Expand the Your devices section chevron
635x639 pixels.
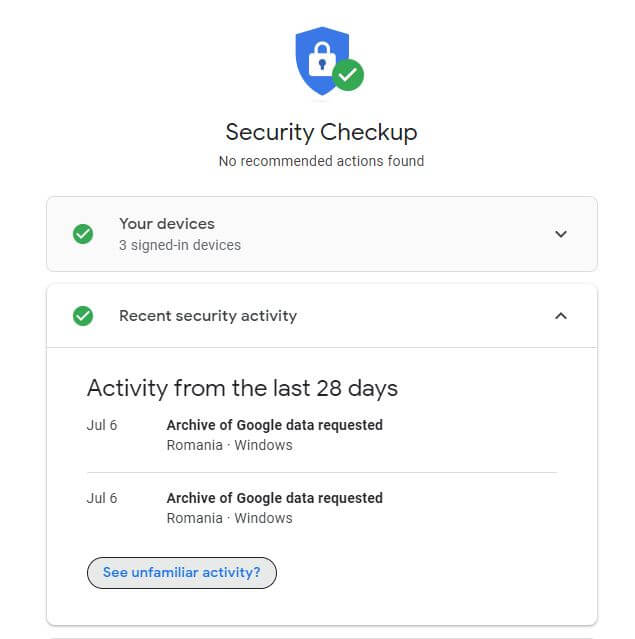coord(561,234)
